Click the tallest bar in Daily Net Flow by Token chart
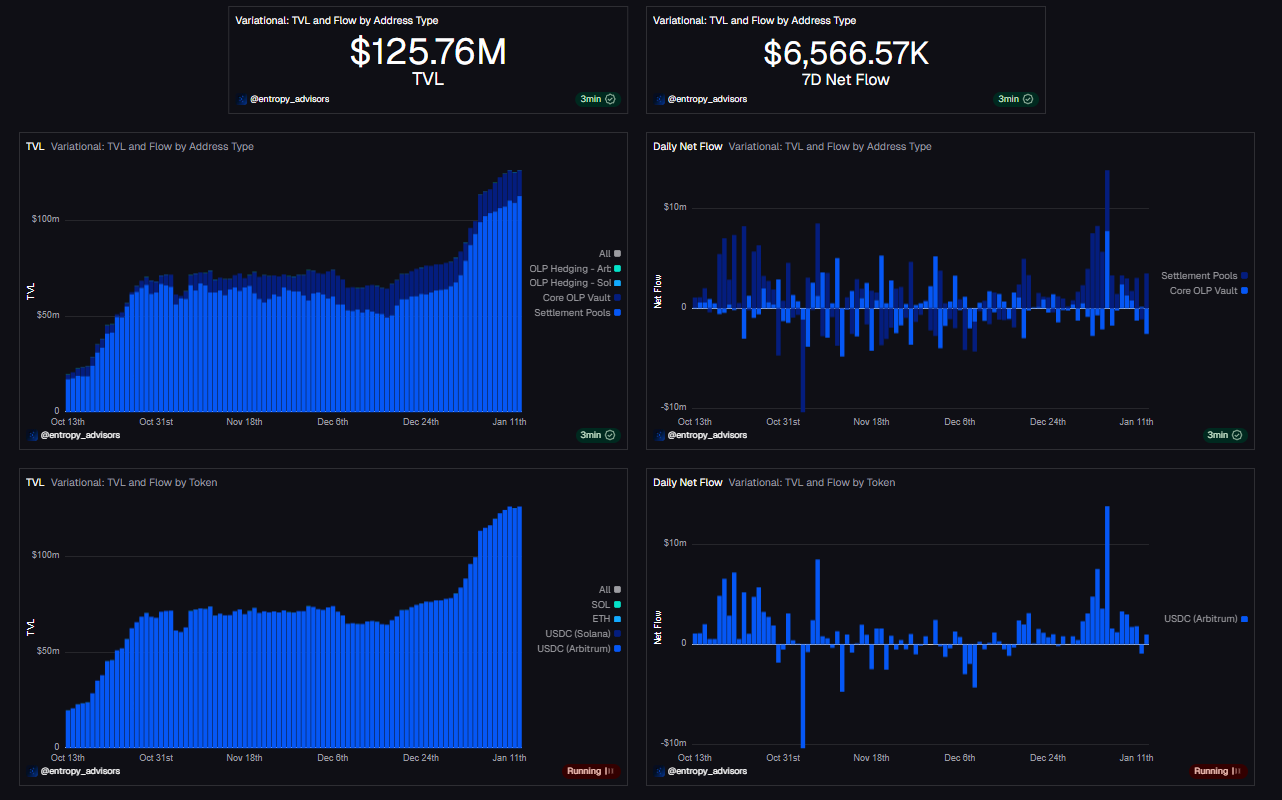 click(x=1108, y=574)
